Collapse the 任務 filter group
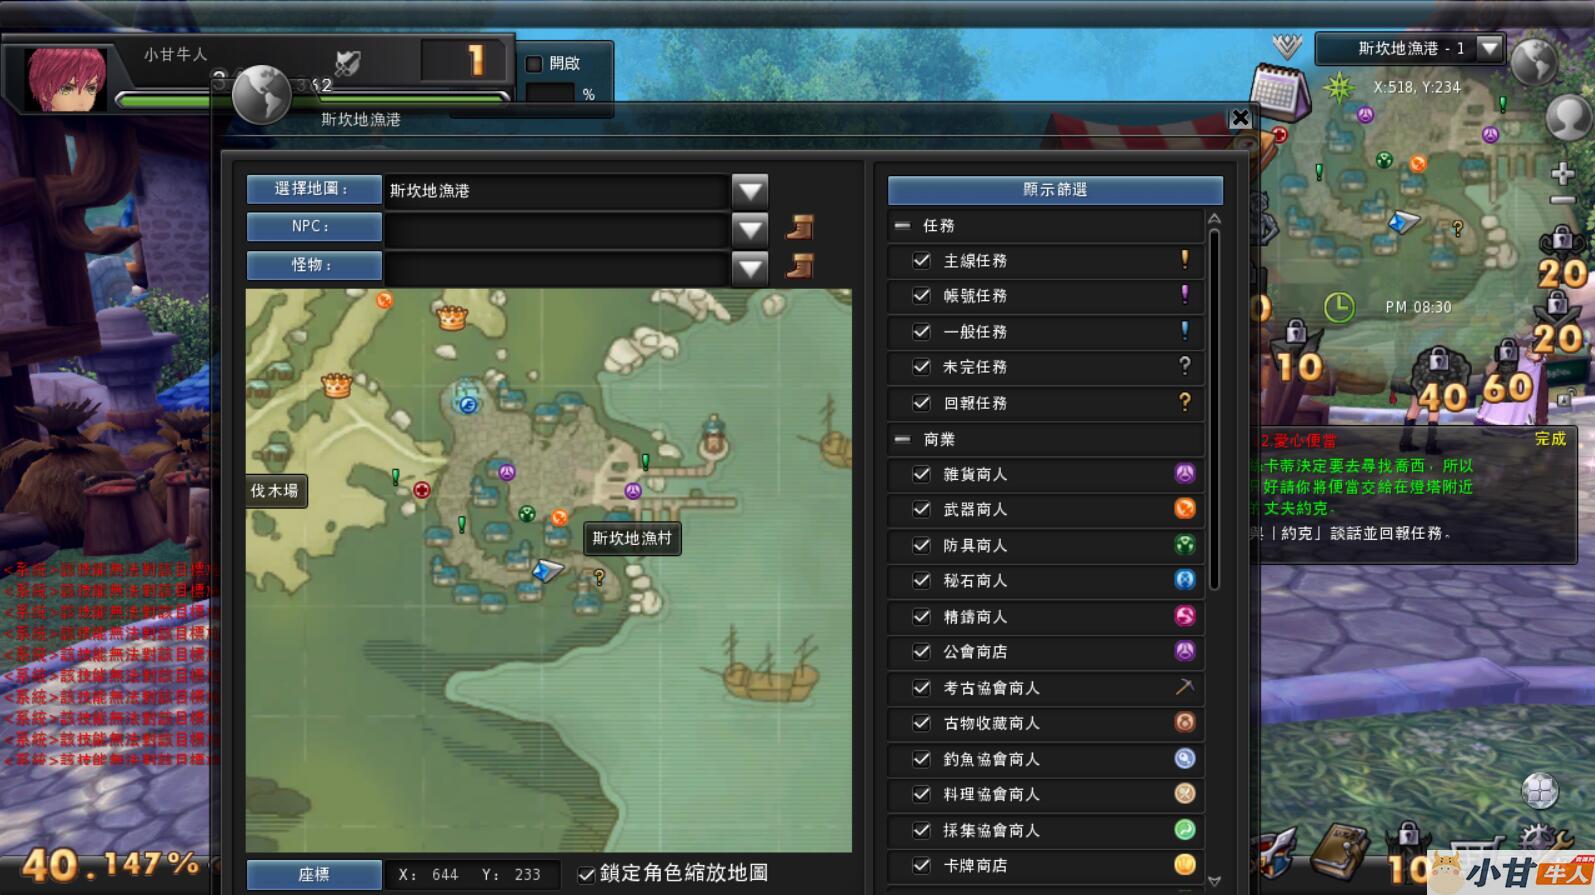This screenshot has width=1595, height=895. (902, 226)
